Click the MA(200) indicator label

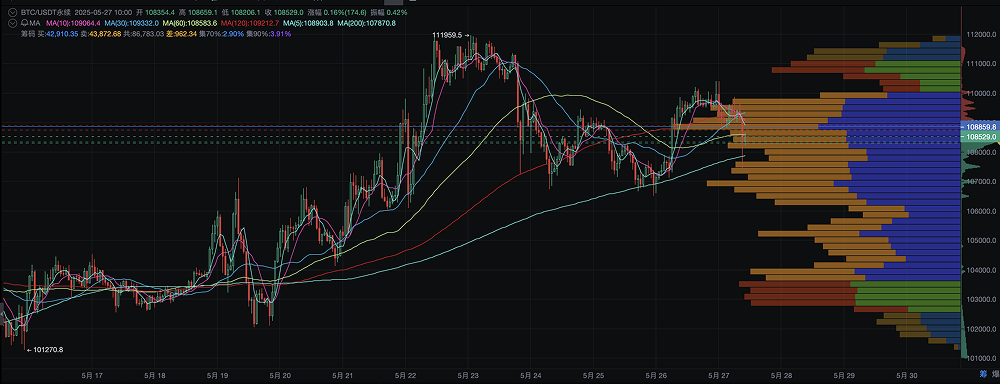click(367, 23)
